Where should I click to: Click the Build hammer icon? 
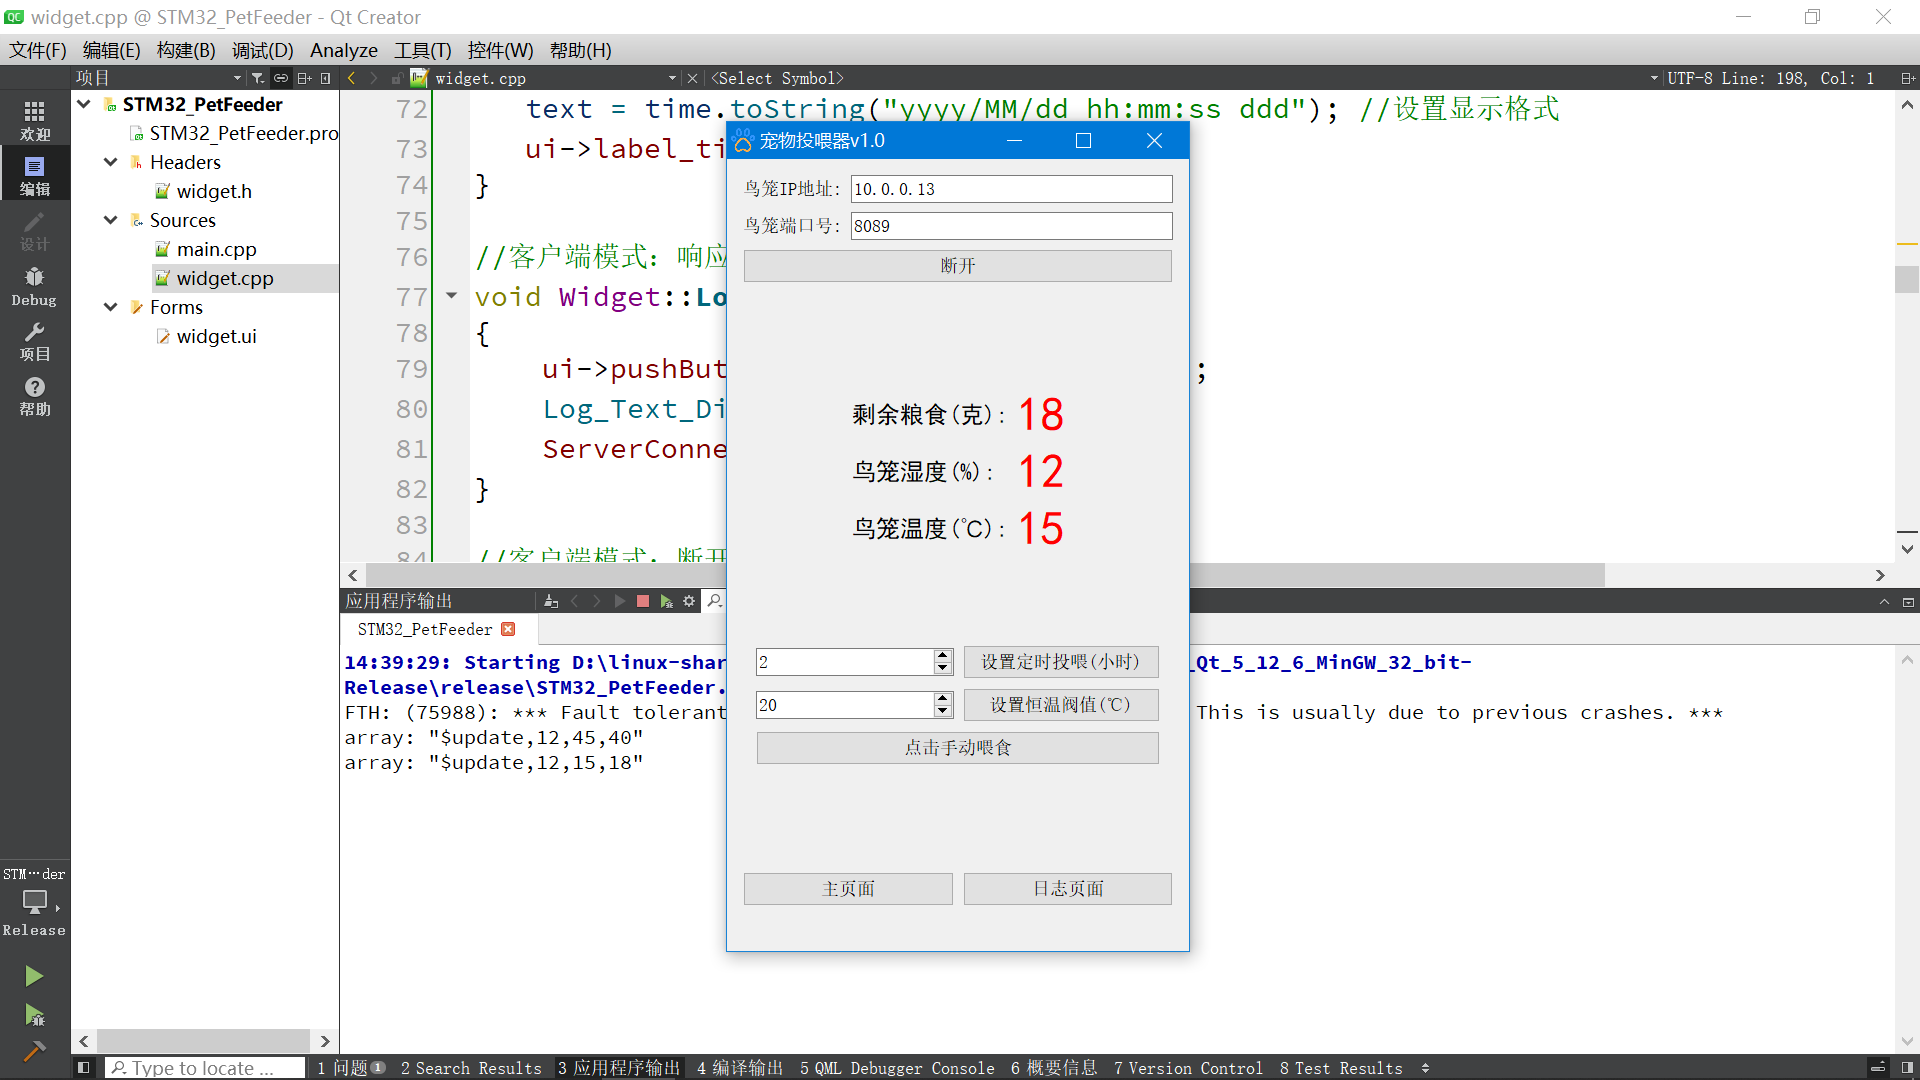tap(34, 1051)
